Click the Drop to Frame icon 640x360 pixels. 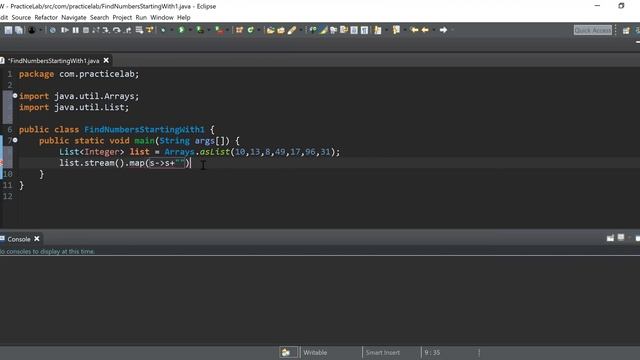coord(139,30)
